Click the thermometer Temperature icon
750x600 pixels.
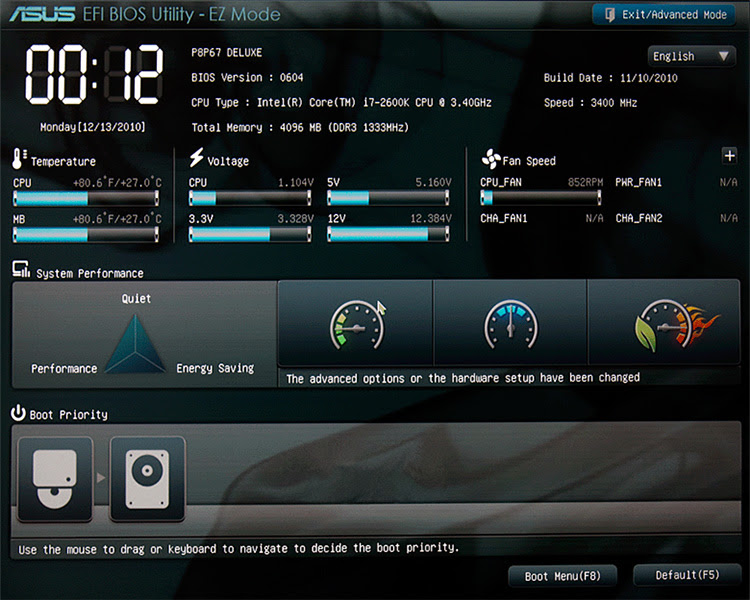click(x=19, y=159)
